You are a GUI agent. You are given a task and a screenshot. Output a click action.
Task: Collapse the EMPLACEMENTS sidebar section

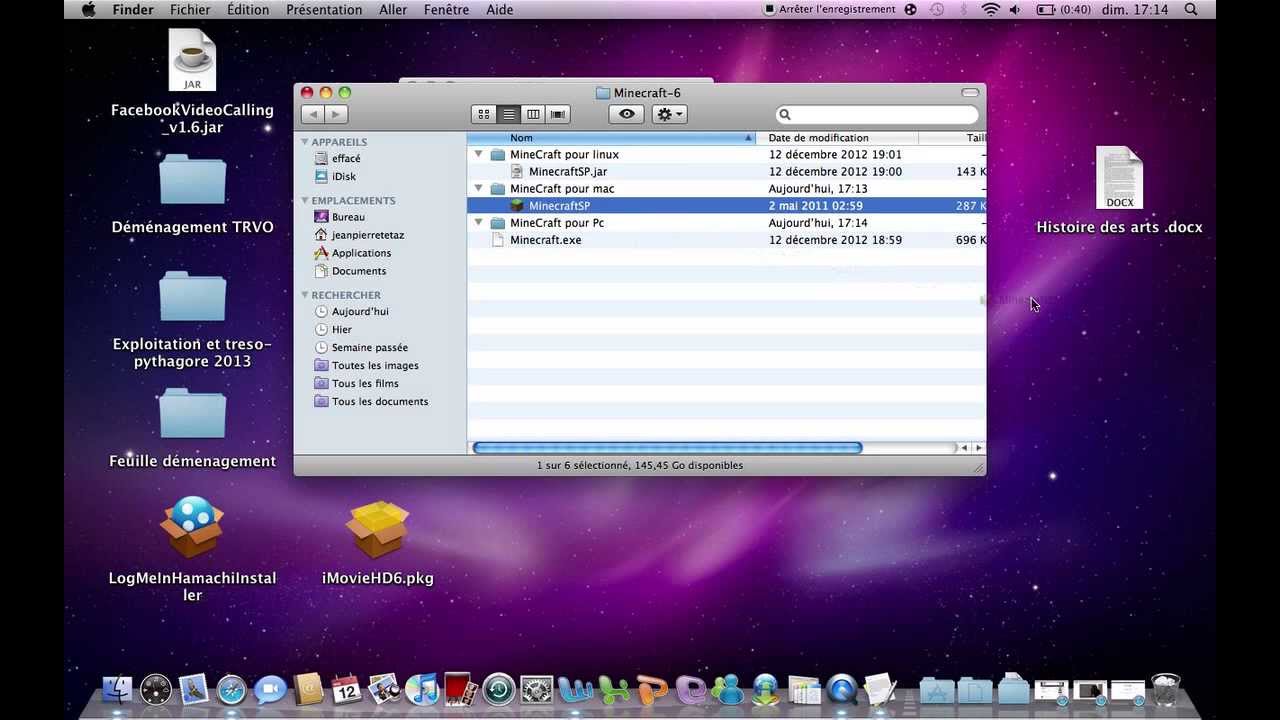pos(305,201)
